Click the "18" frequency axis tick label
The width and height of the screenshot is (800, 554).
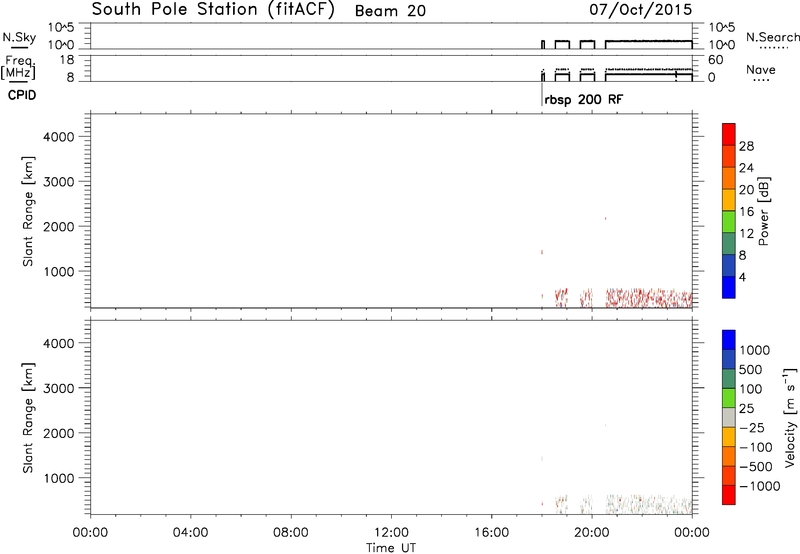point(67,60)
